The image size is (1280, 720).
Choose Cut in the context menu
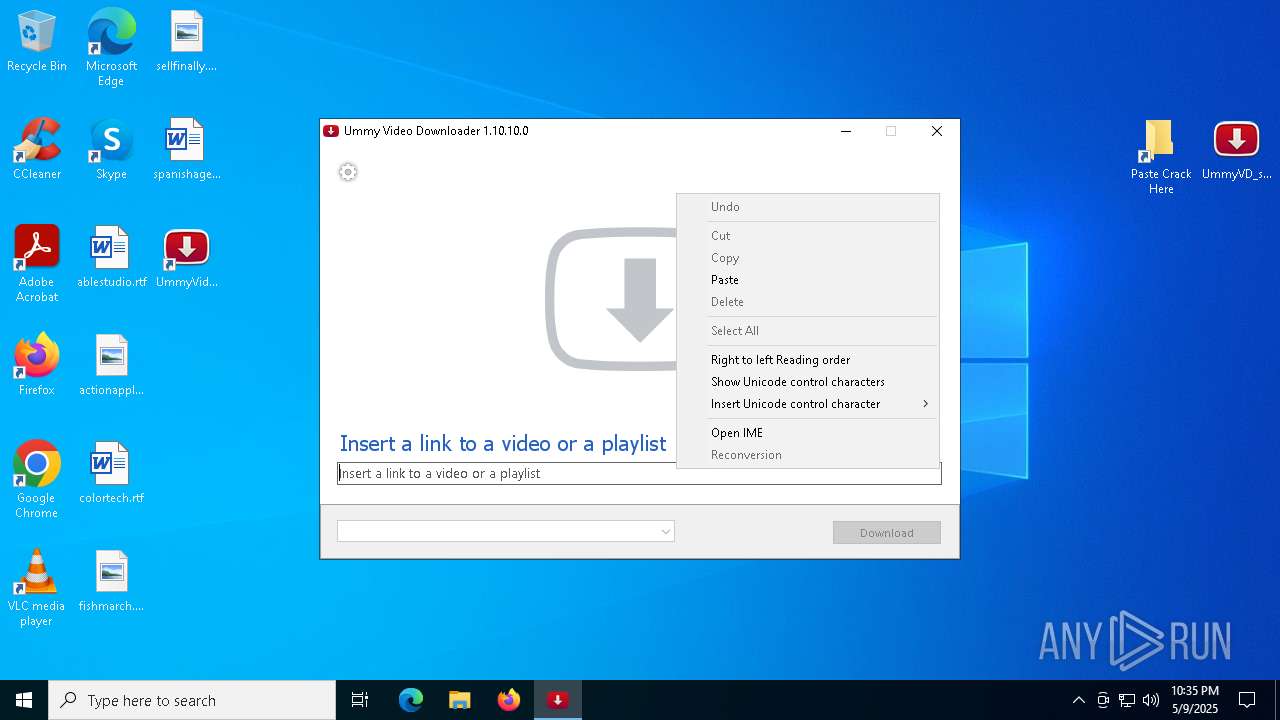click(808, 236)
